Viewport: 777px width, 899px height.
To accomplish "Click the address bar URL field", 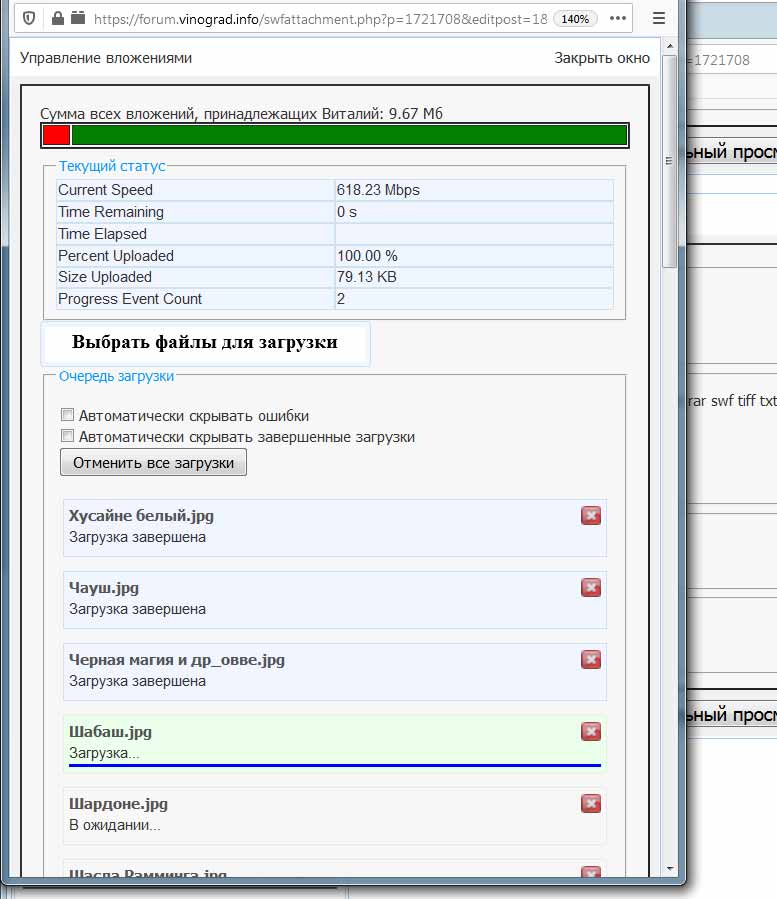I will point(320,19).
